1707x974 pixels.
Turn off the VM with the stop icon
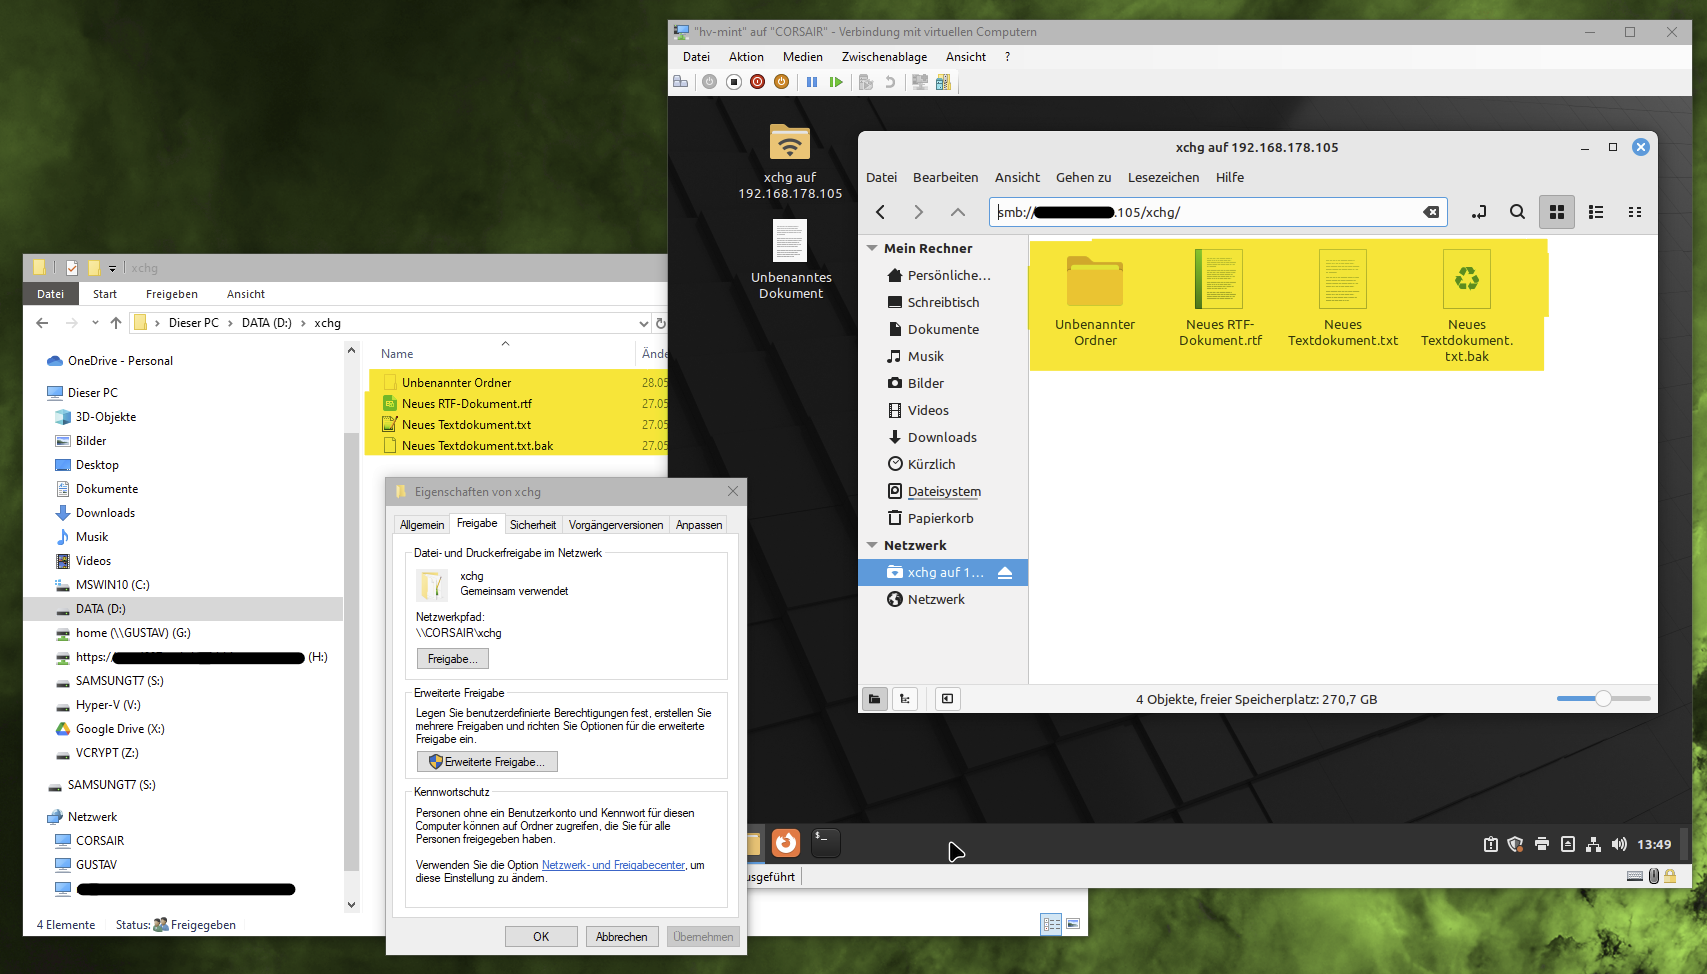point(734,82)
